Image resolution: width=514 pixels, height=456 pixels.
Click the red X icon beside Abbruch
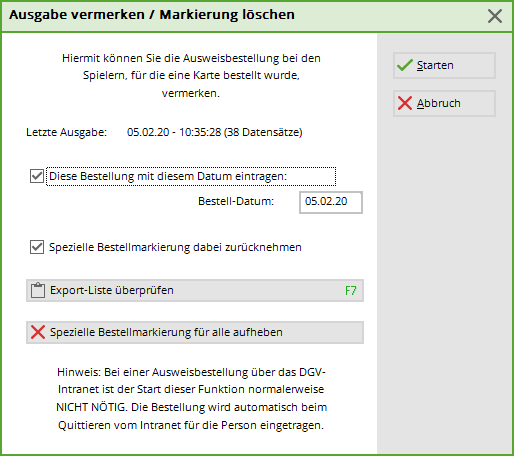click(x=405, y=103)
